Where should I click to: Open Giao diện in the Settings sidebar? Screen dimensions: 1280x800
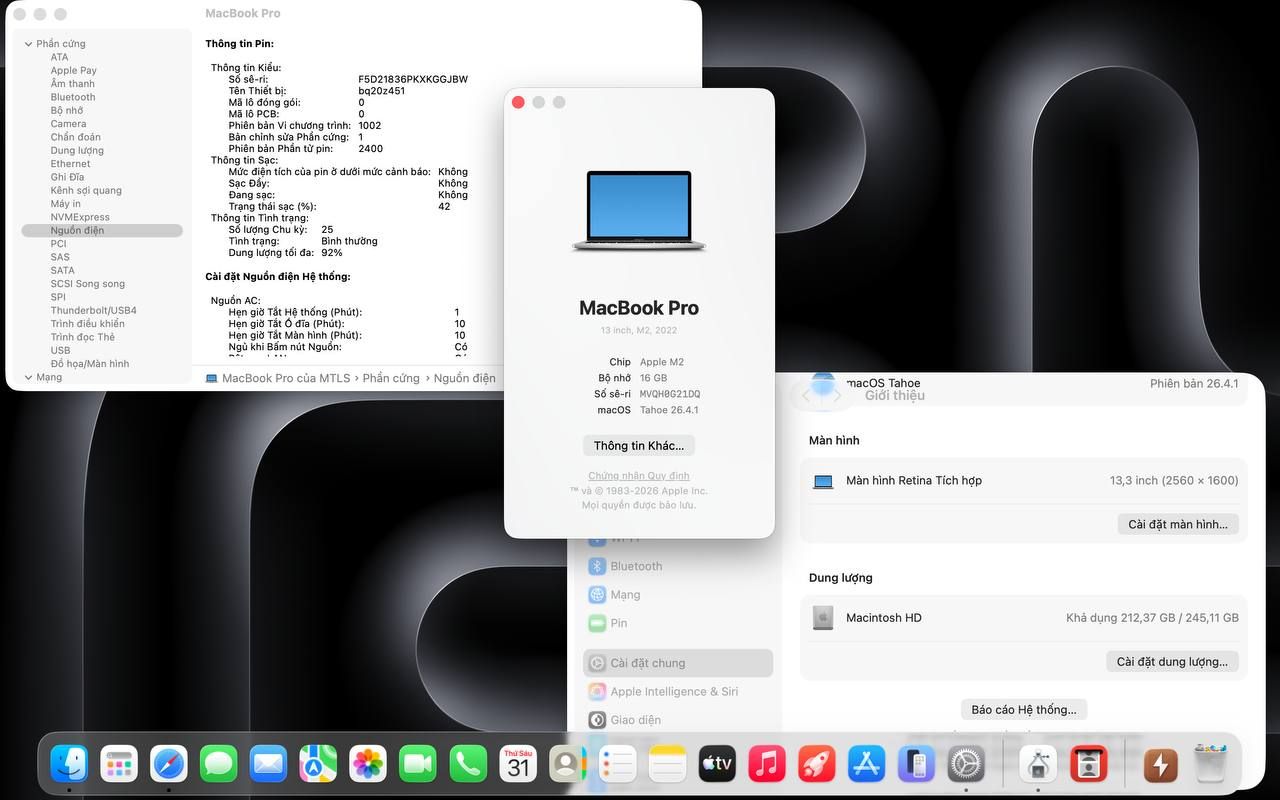click(x=678, y=720)
